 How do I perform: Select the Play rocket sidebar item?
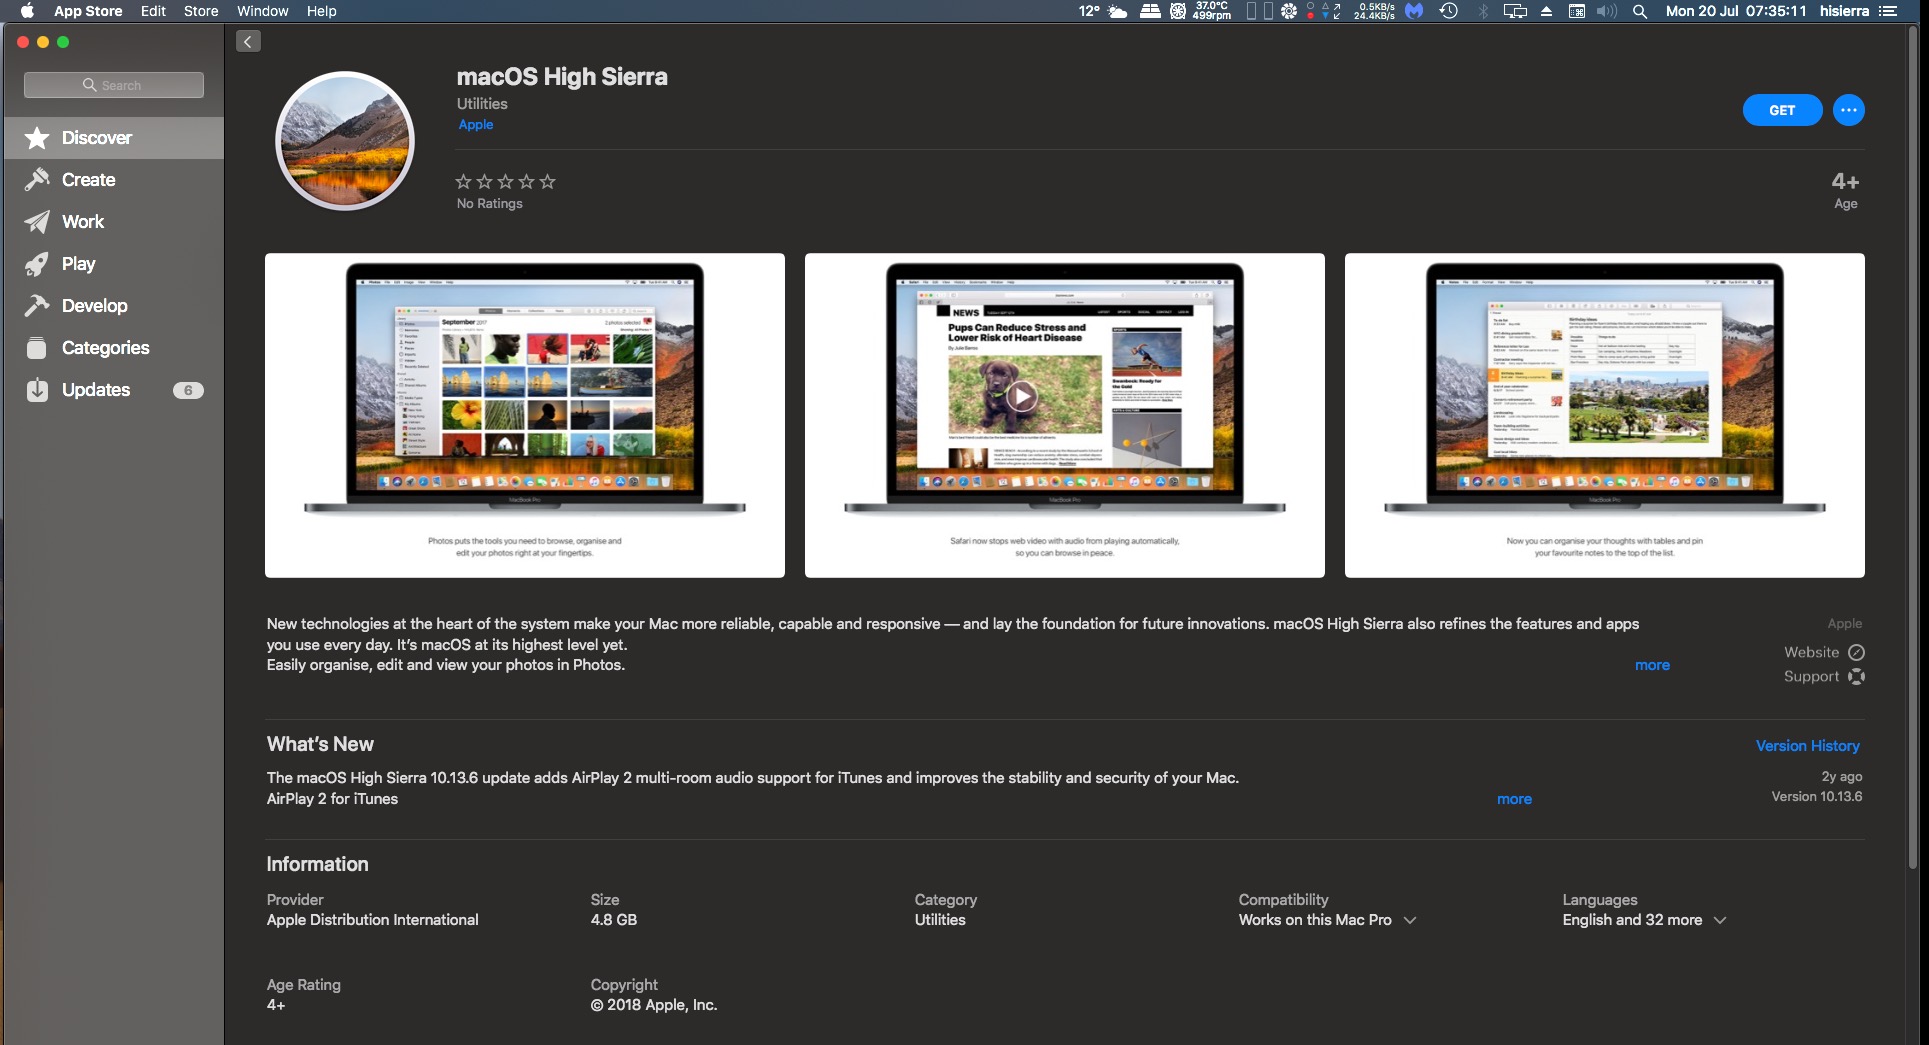click(114, 264)
